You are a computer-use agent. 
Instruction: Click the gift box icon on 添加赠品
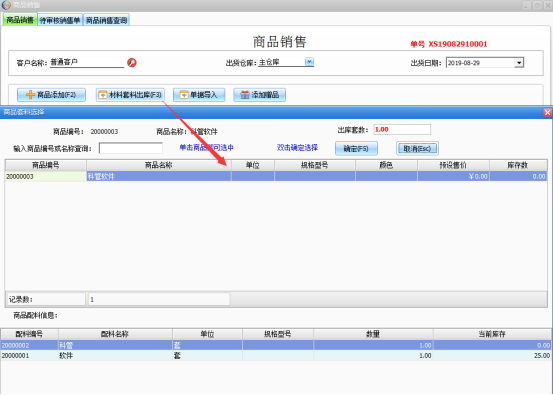coord(244,95)
